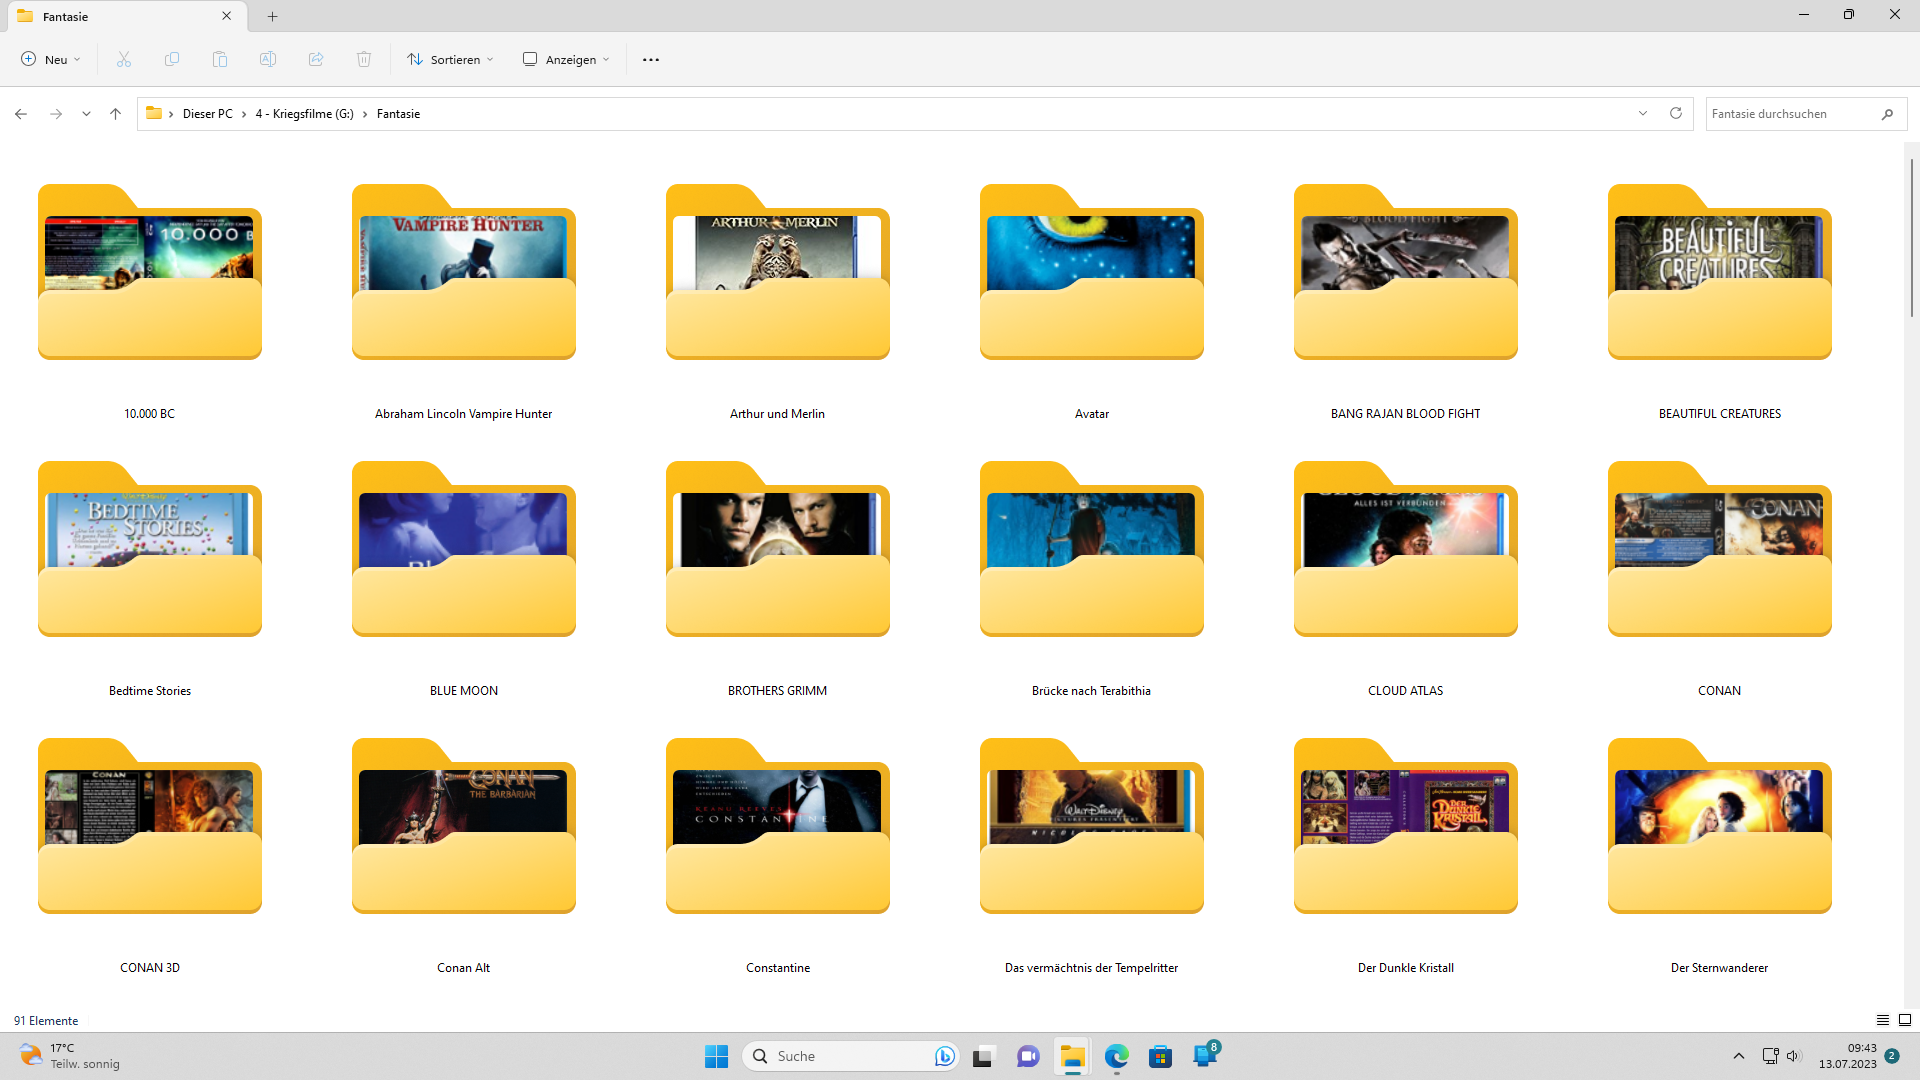This screenshot has width=1920, height=1080.
Task: Refresh the folder view
Action: (1676, 114)
